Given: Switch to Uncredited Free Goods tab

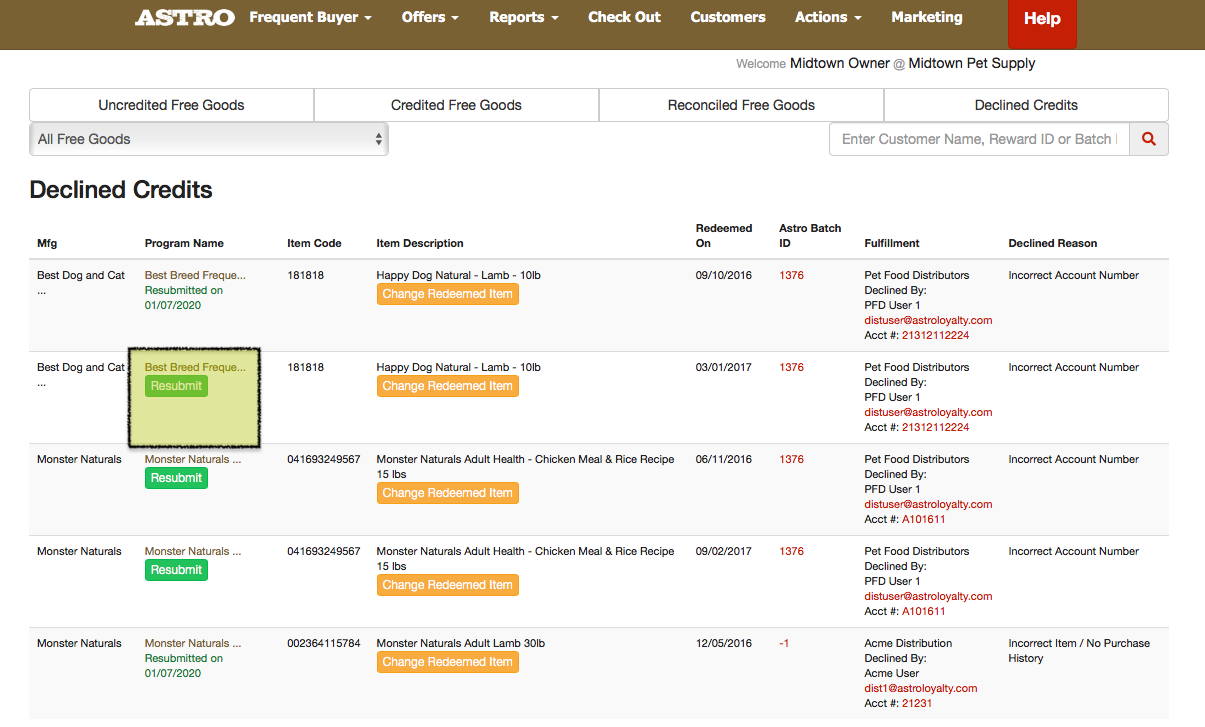Looking at the screenshot, I should tap(171, 105).
